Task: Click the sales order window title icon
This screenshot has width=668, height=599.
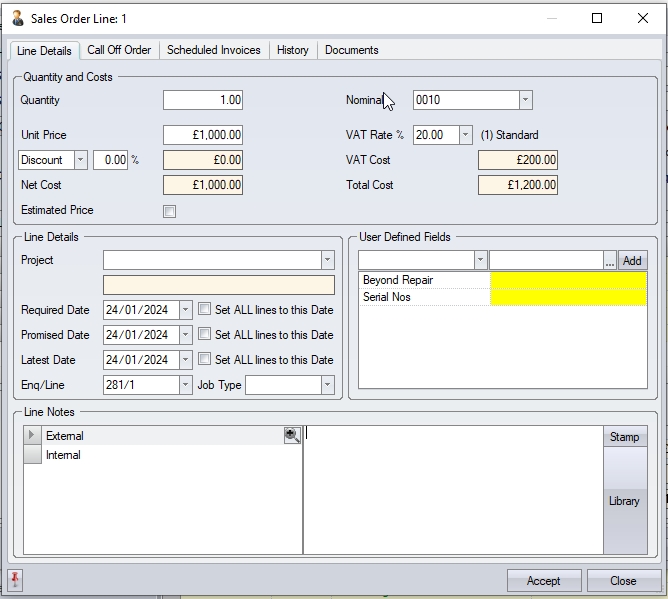Action: [17, 18]
